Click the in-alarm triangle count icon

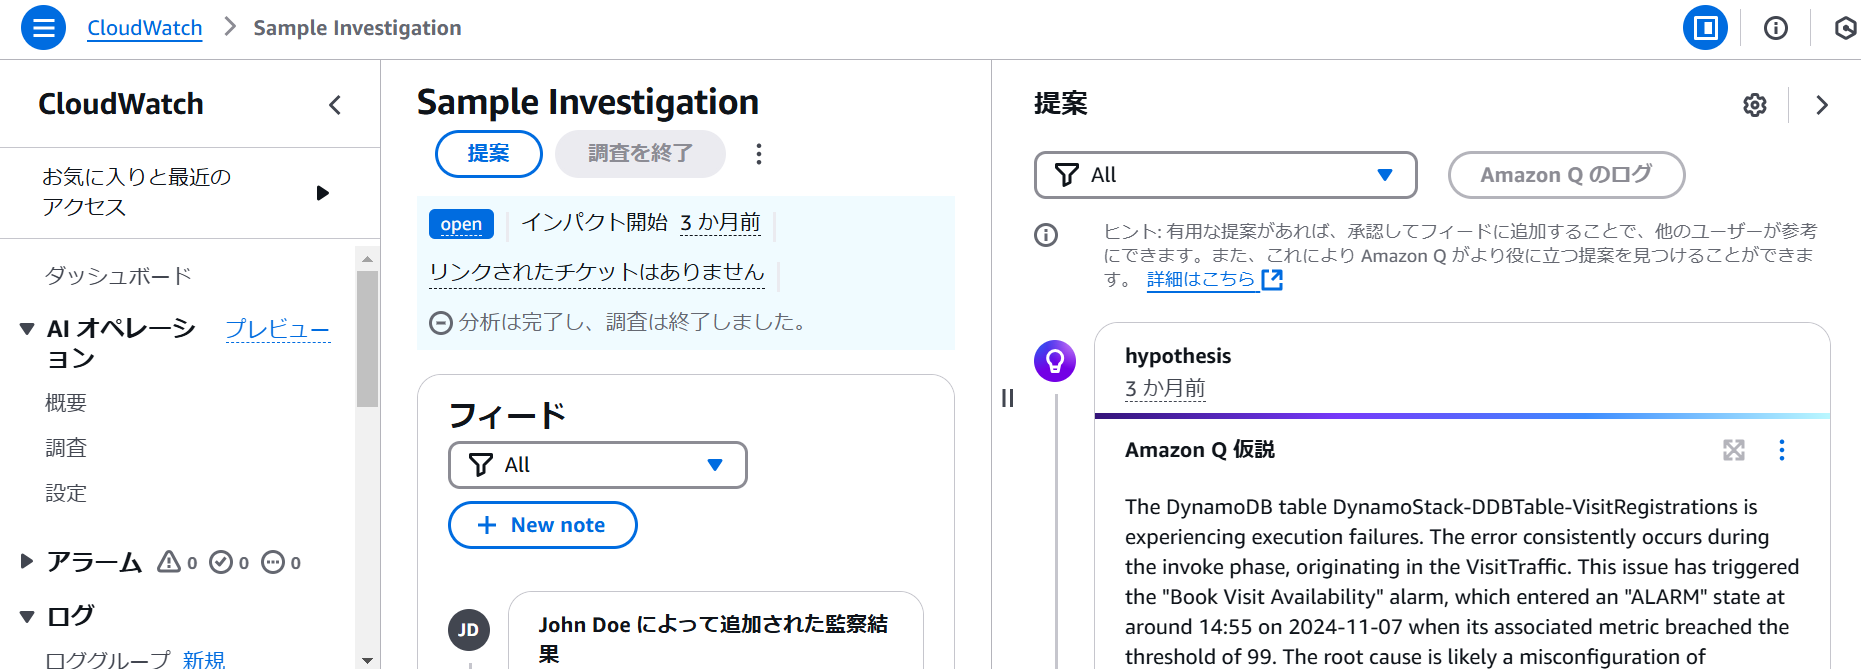(x=170, y=562)
